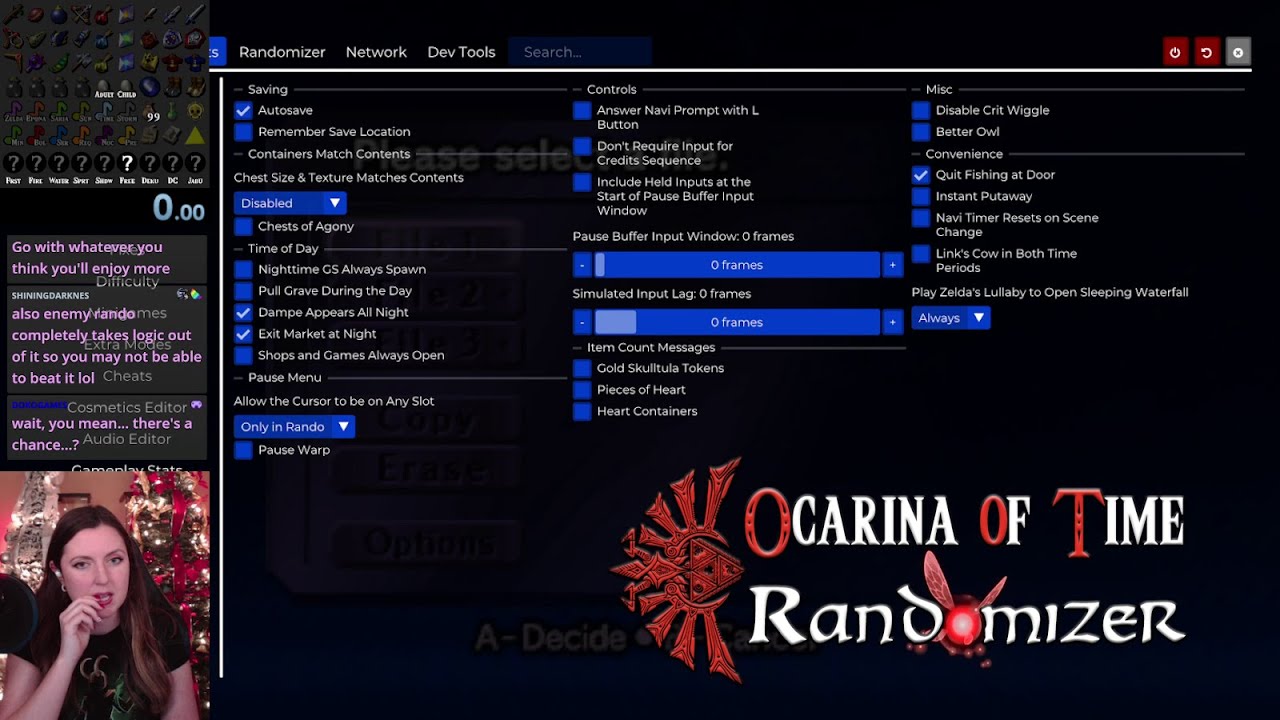Select Audio Editor in the sidebar

coord(127,438)
